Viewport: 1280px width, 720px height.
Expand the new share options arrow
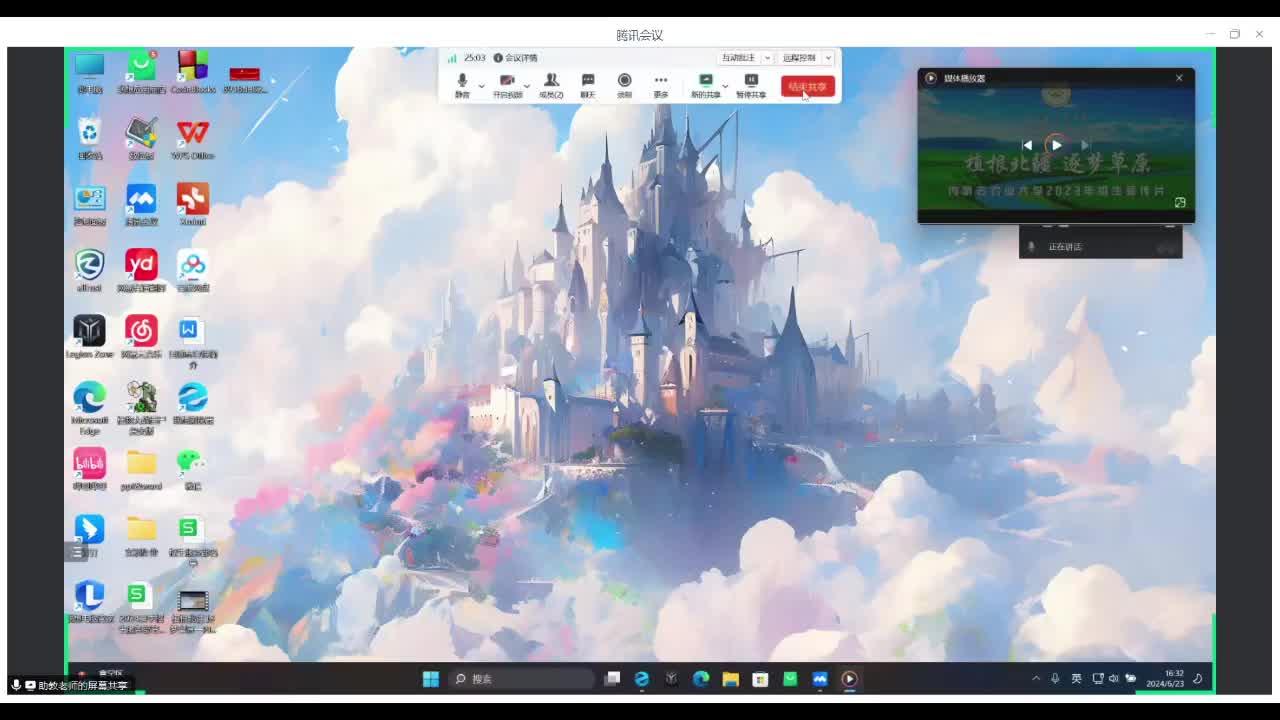(x=725, y=86)
